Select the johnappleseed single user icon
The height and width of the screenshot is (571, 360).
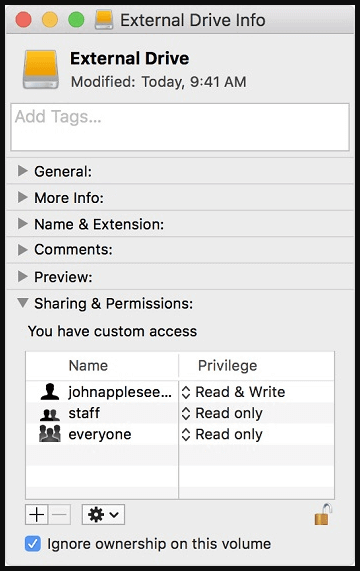pyautogui.click(x=50, y=392)
